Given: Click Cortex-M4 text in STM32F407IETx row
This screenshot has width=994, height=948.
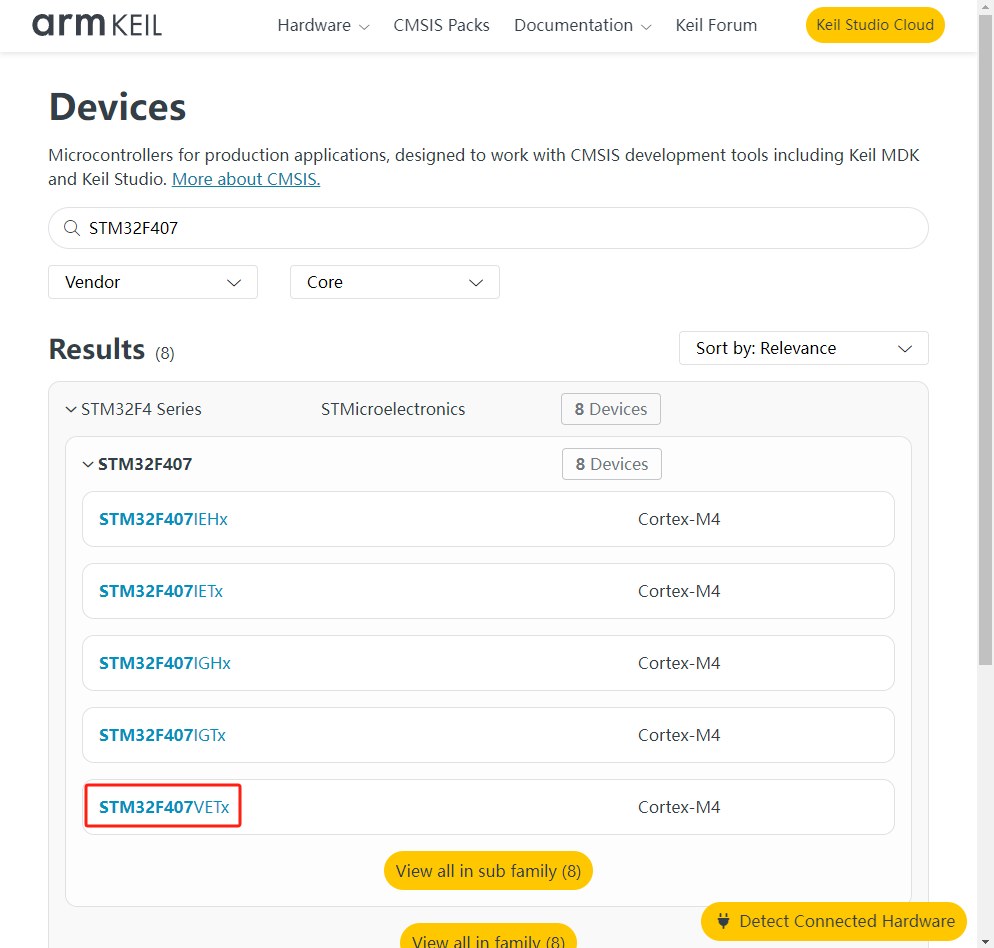Looking at the screenshot, I should [x=678, y=591].
